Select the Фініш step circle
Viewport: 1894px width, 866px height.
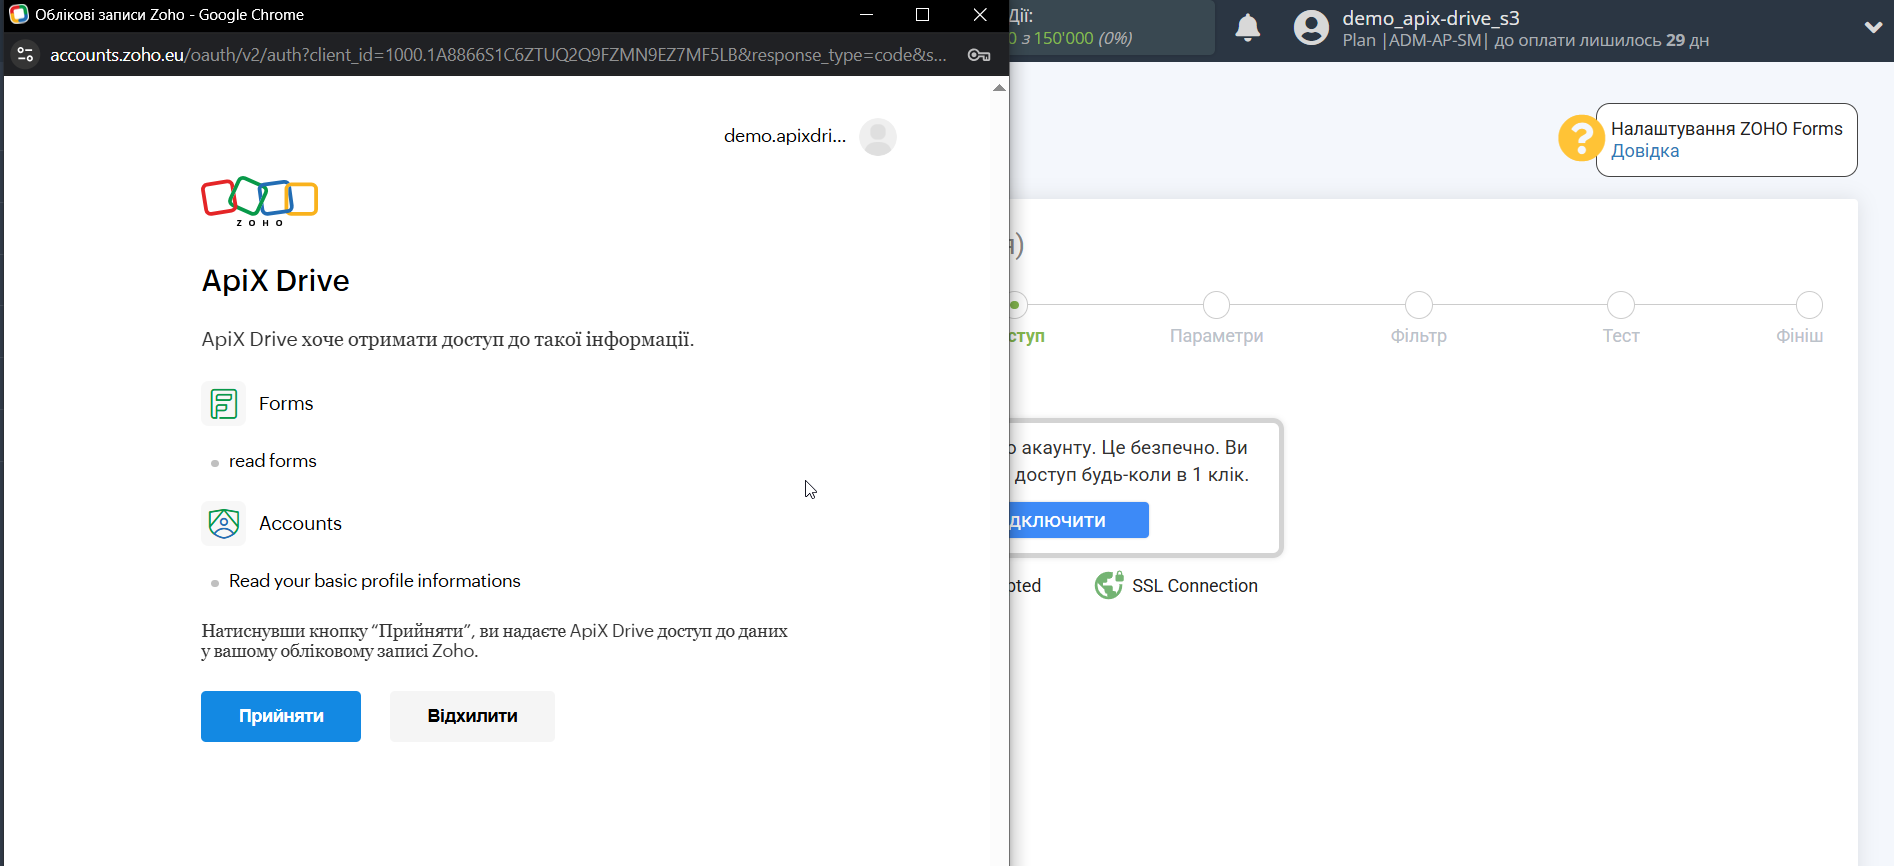coord(1809,305)
